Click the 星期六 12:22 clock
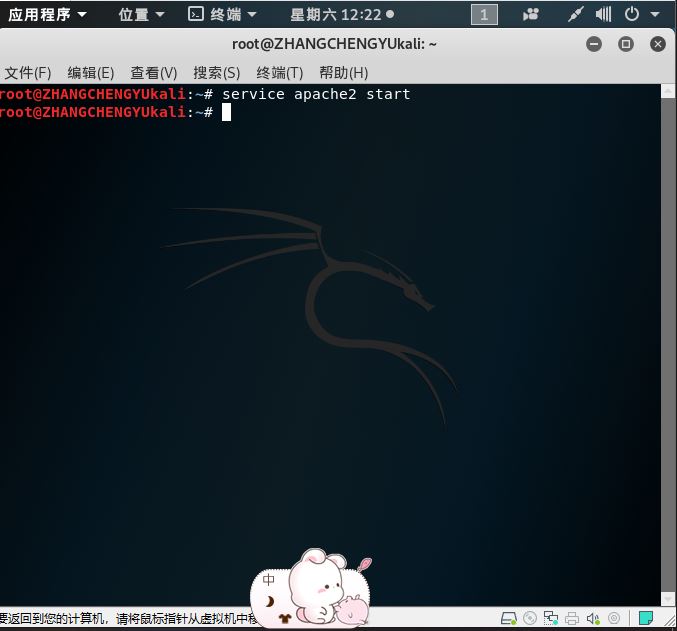The width and height of the screenshot is (677, 631). click(342, 15)
